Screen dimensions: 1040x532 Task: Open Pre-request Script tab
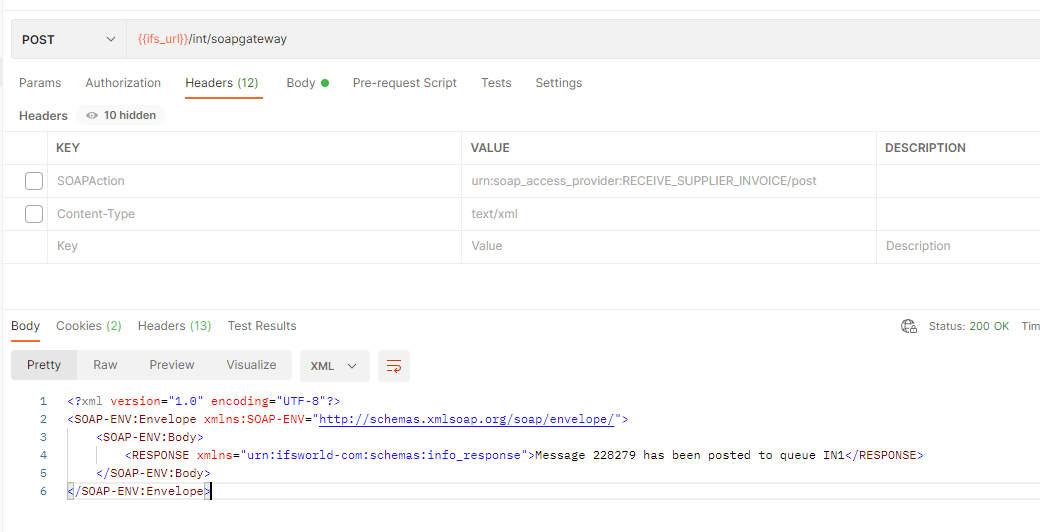pos(405,83)
